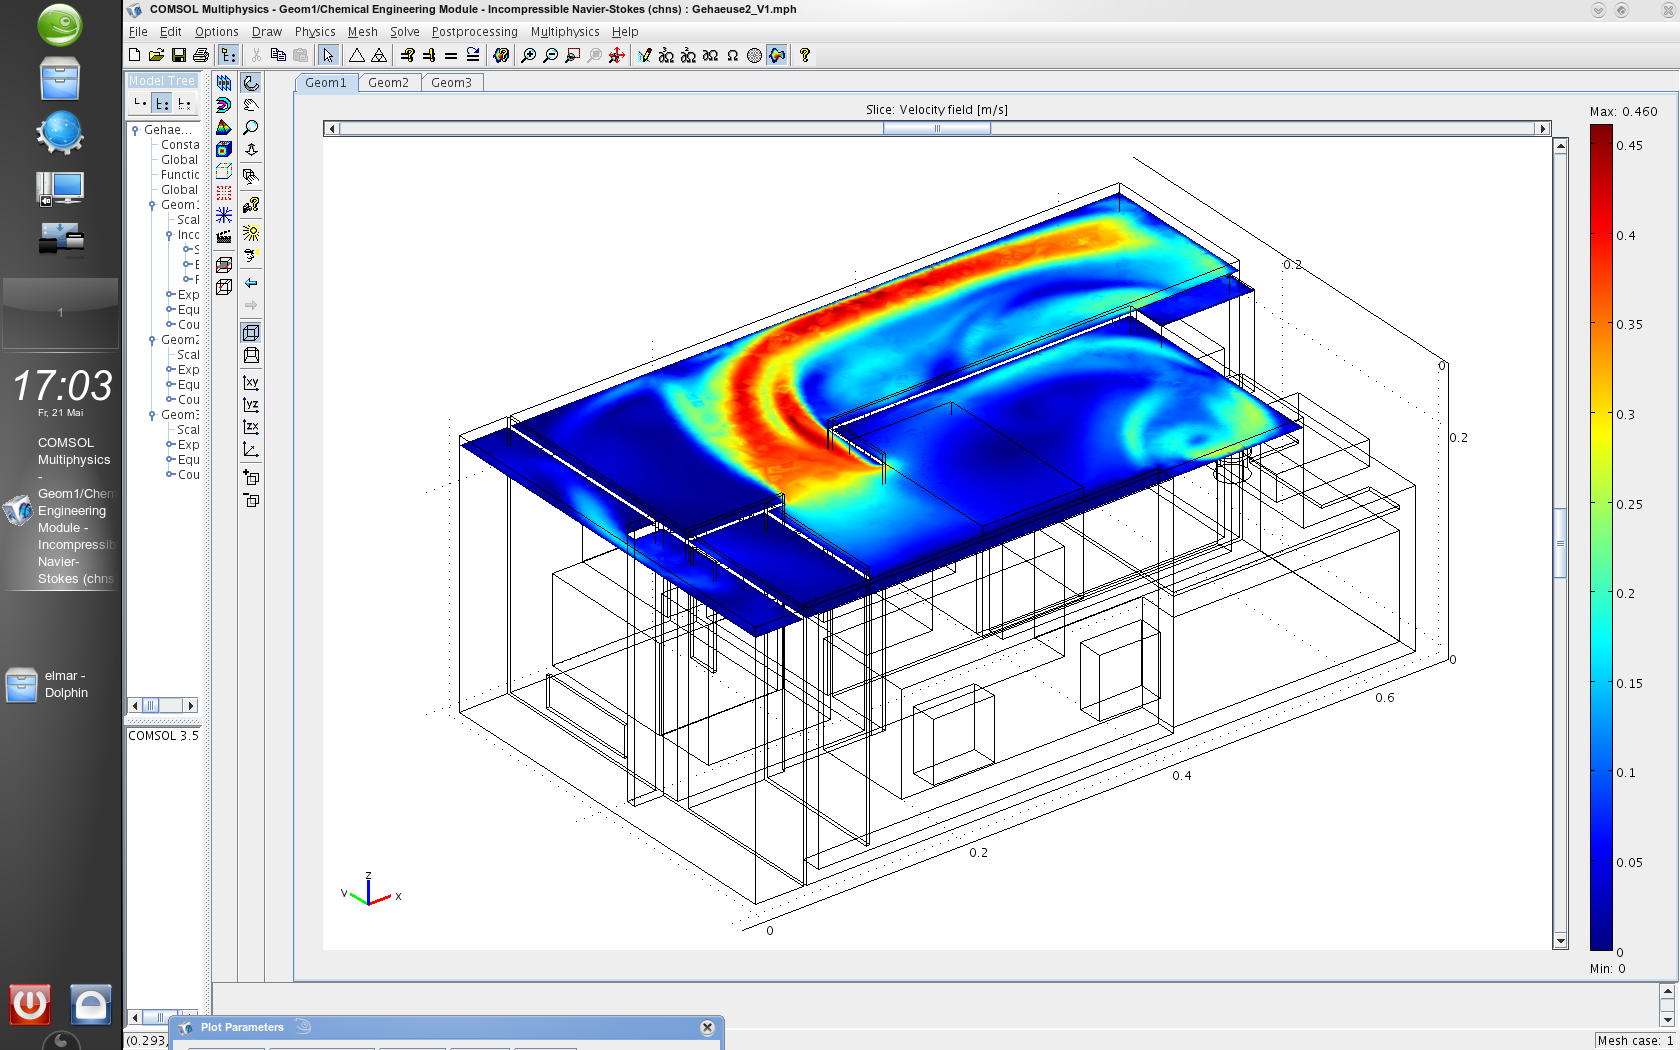This screenshot has height=1050, width=1680.
Task: Open the Physics menu
Action: point(315,32)
